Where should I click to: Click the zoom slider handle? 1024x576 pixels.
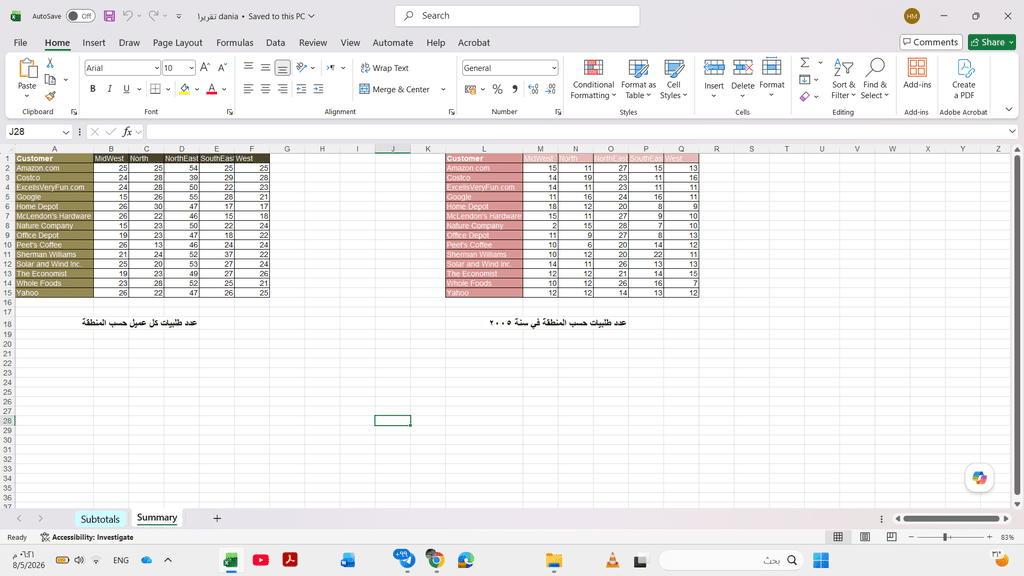coord(945,537)
